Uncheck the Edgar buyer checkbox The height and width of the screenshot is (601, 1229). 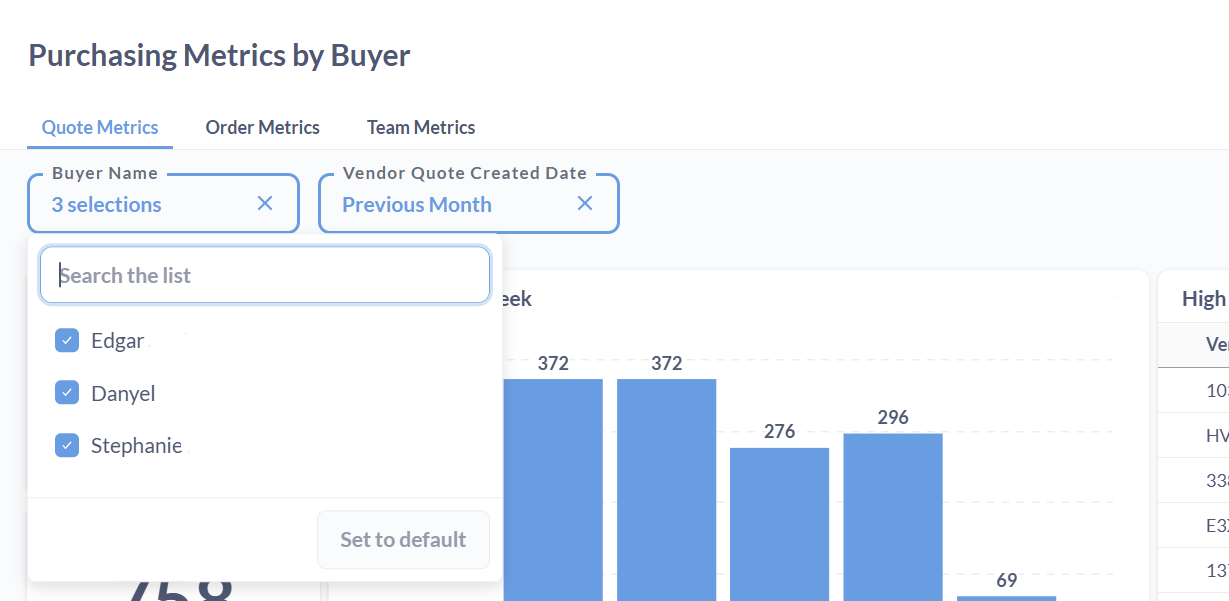click(x=67, y=340)
